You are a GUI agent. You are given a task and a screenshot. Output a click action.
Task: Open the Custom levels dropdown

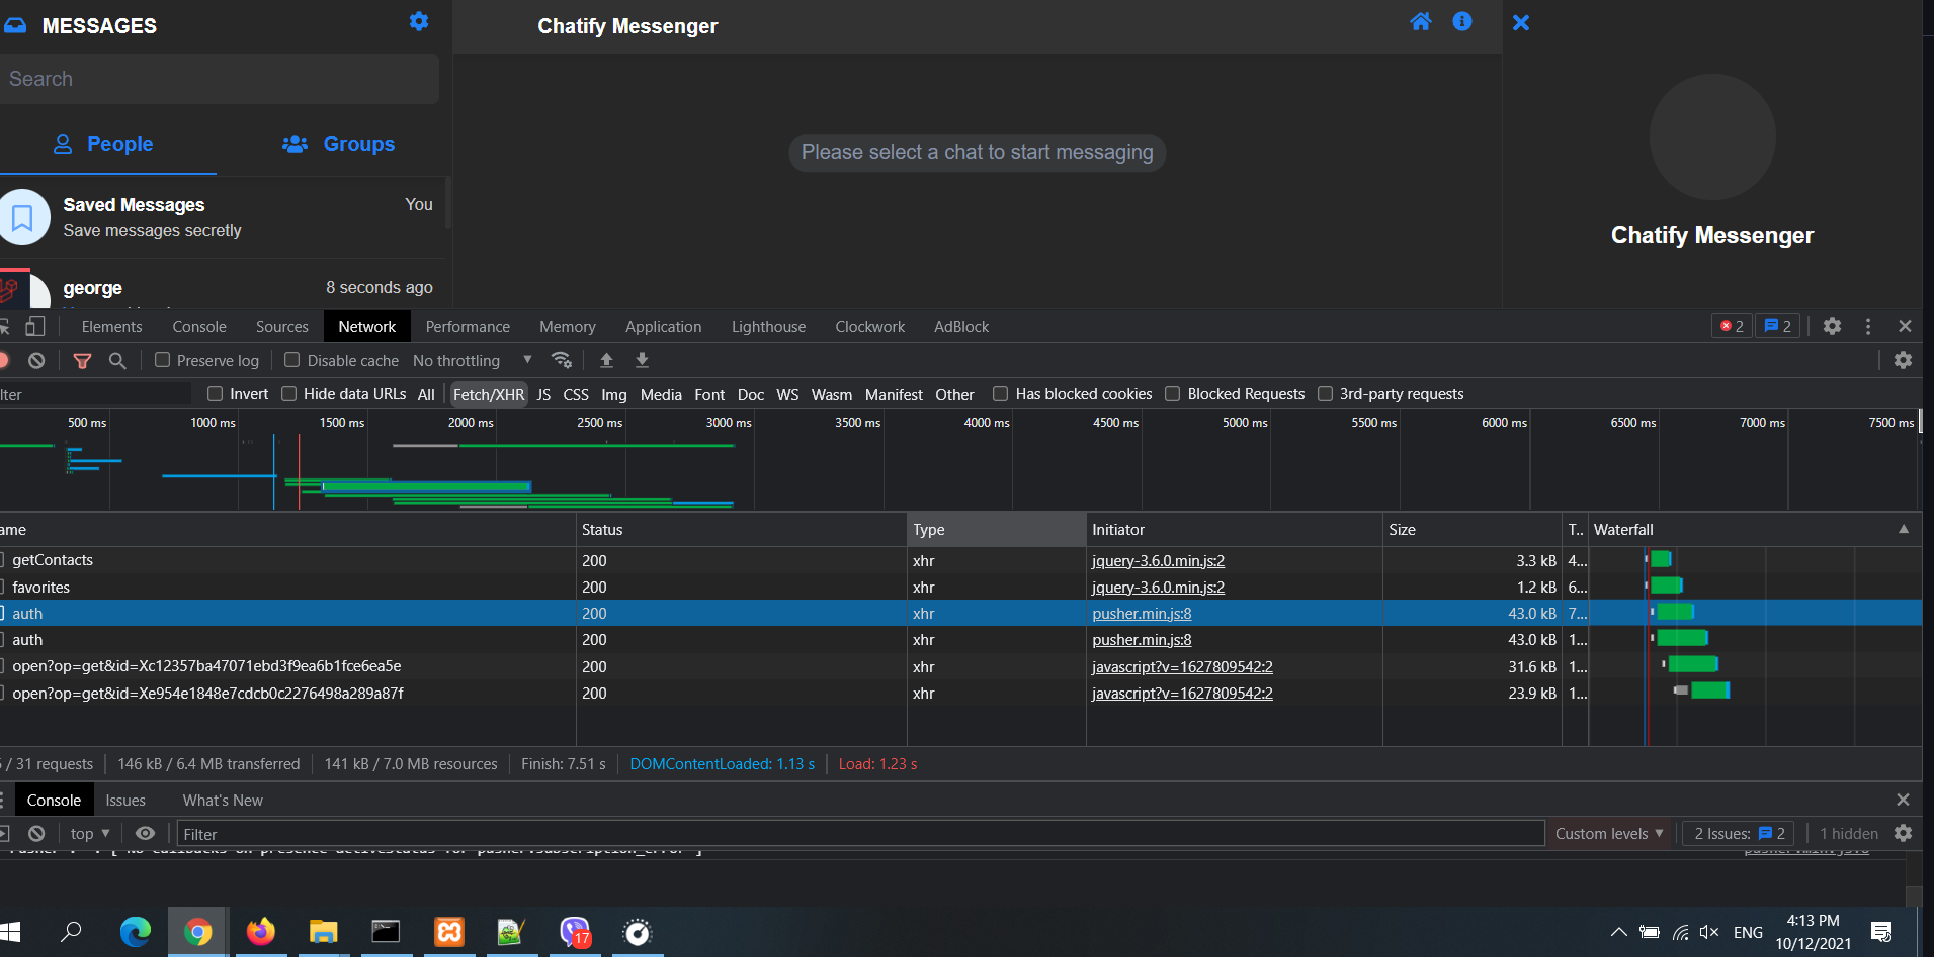pyautogui.click(x=1608, y=833)
